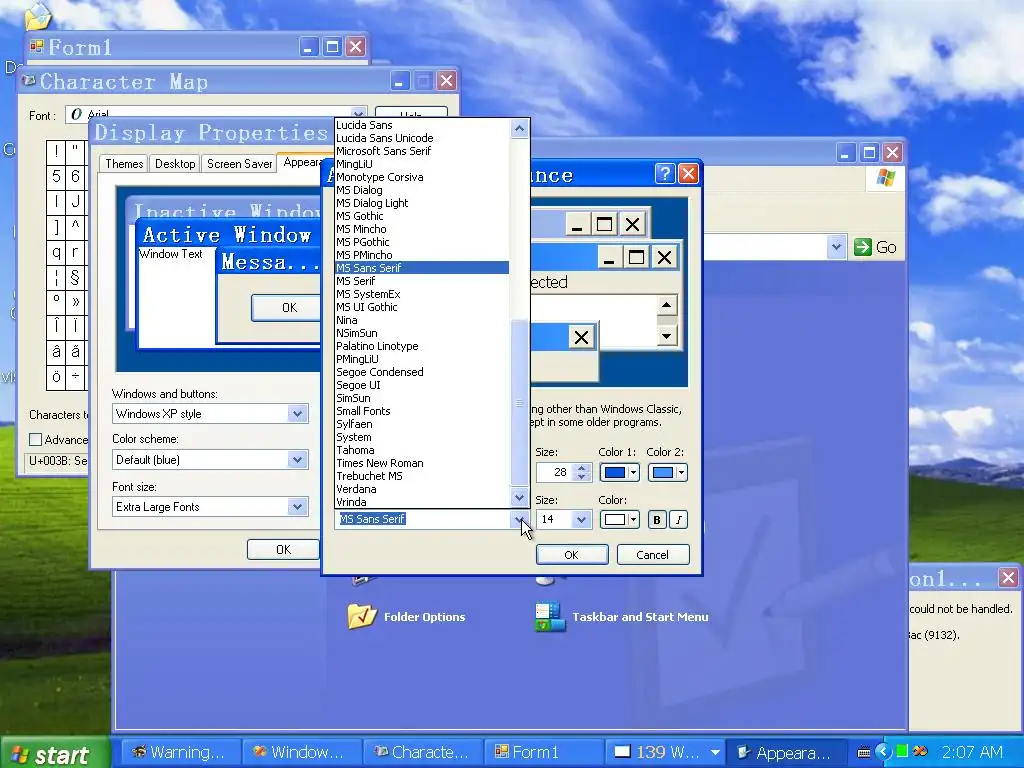Image resolution: width=1024 pixels, height=768 pixels.
Task: Open Color 2 swatch picker
Action: [x=667, y=473]
